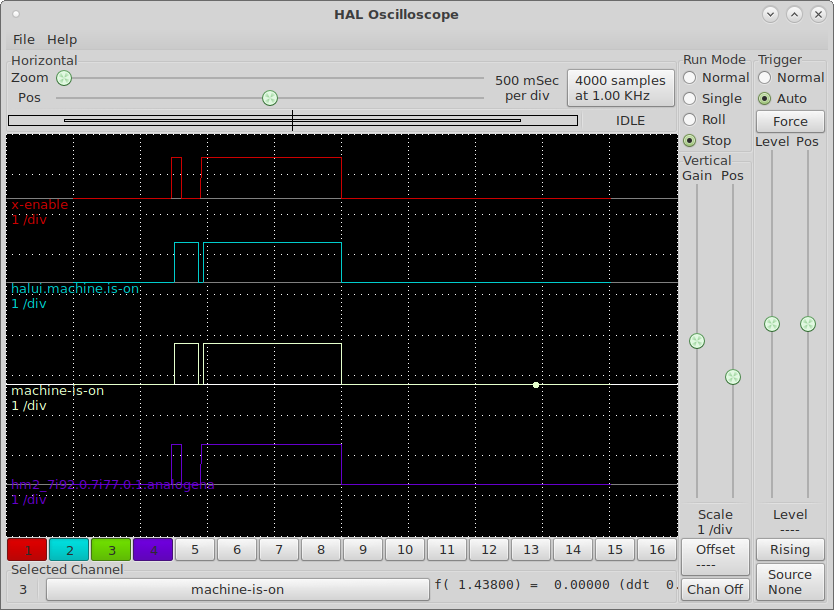
Task: Click the machine-is-on selected channel field
Action: 237,589
